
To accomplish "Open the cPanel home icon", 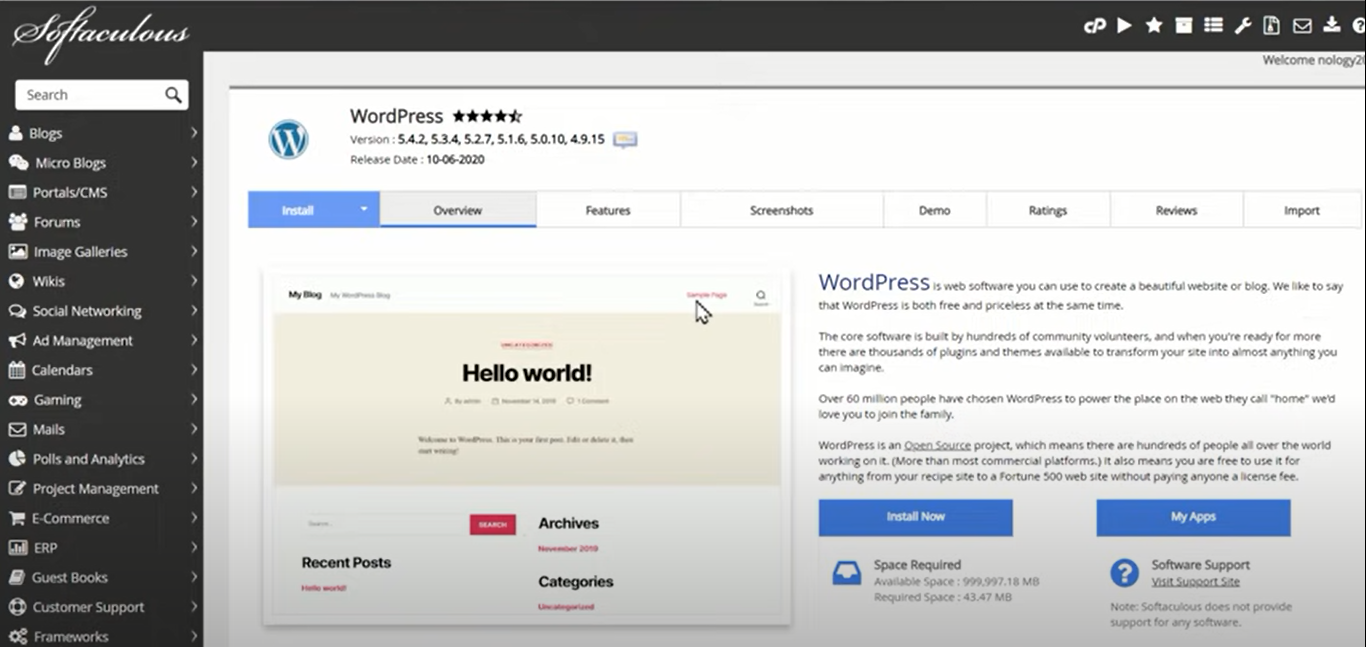I will click(1095, 26).
